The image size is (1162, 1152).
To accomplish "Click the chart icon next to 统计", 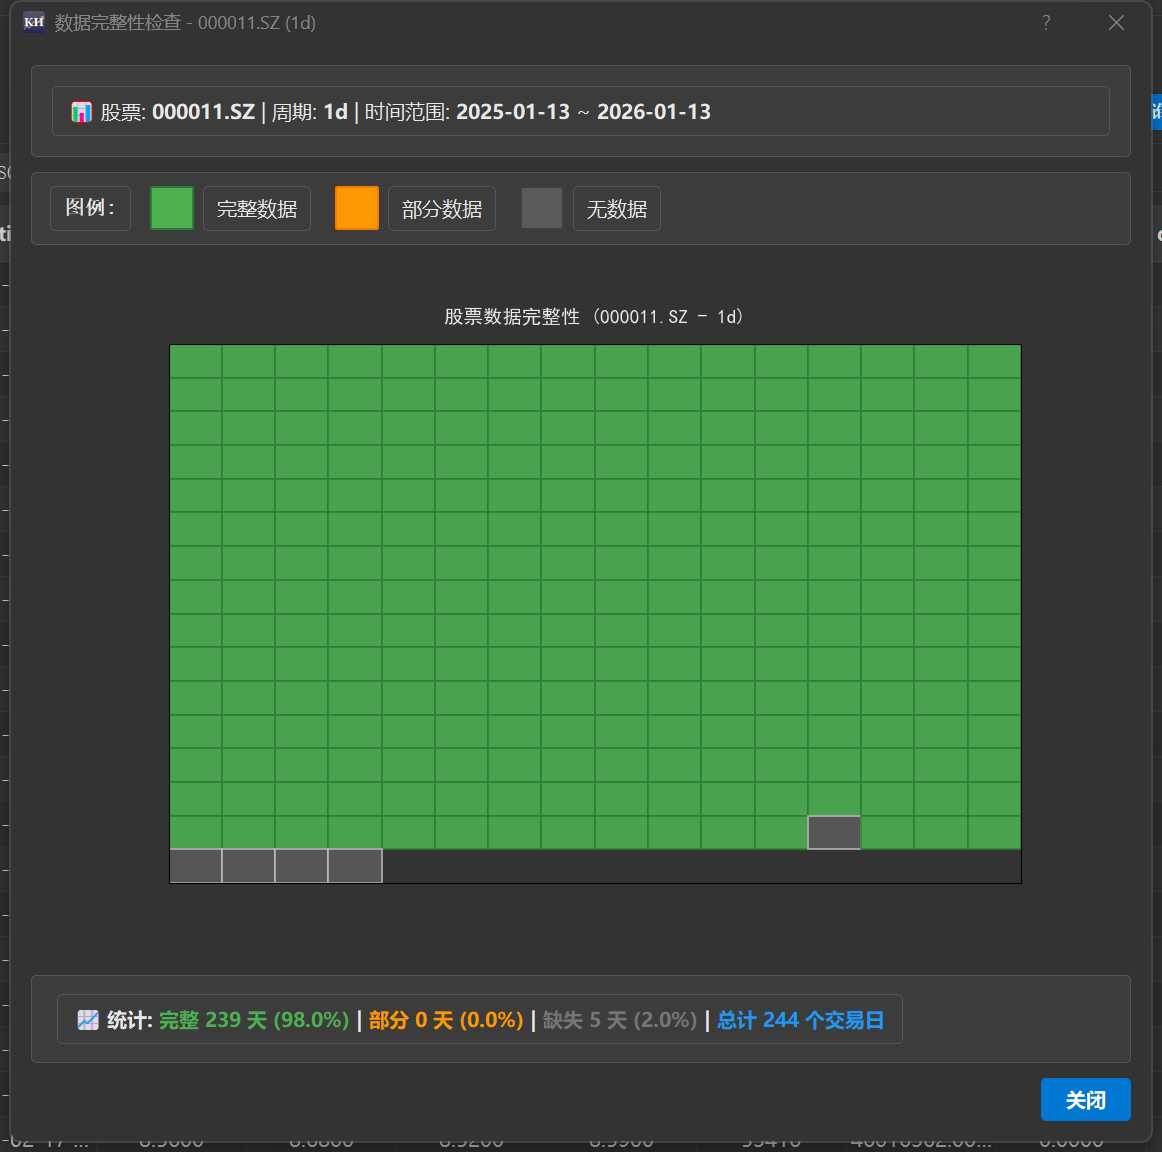I will tap(88, 1020).
